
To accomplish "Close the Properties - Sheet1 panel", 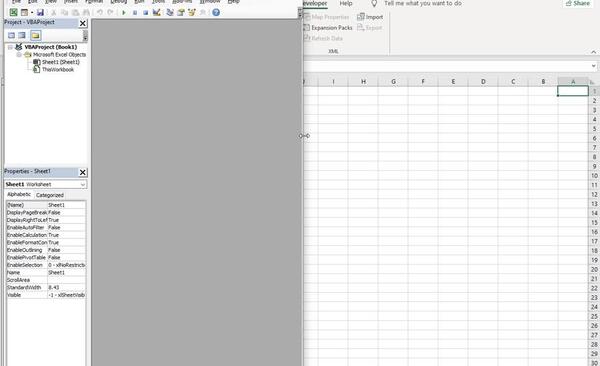I will point(83,172).
